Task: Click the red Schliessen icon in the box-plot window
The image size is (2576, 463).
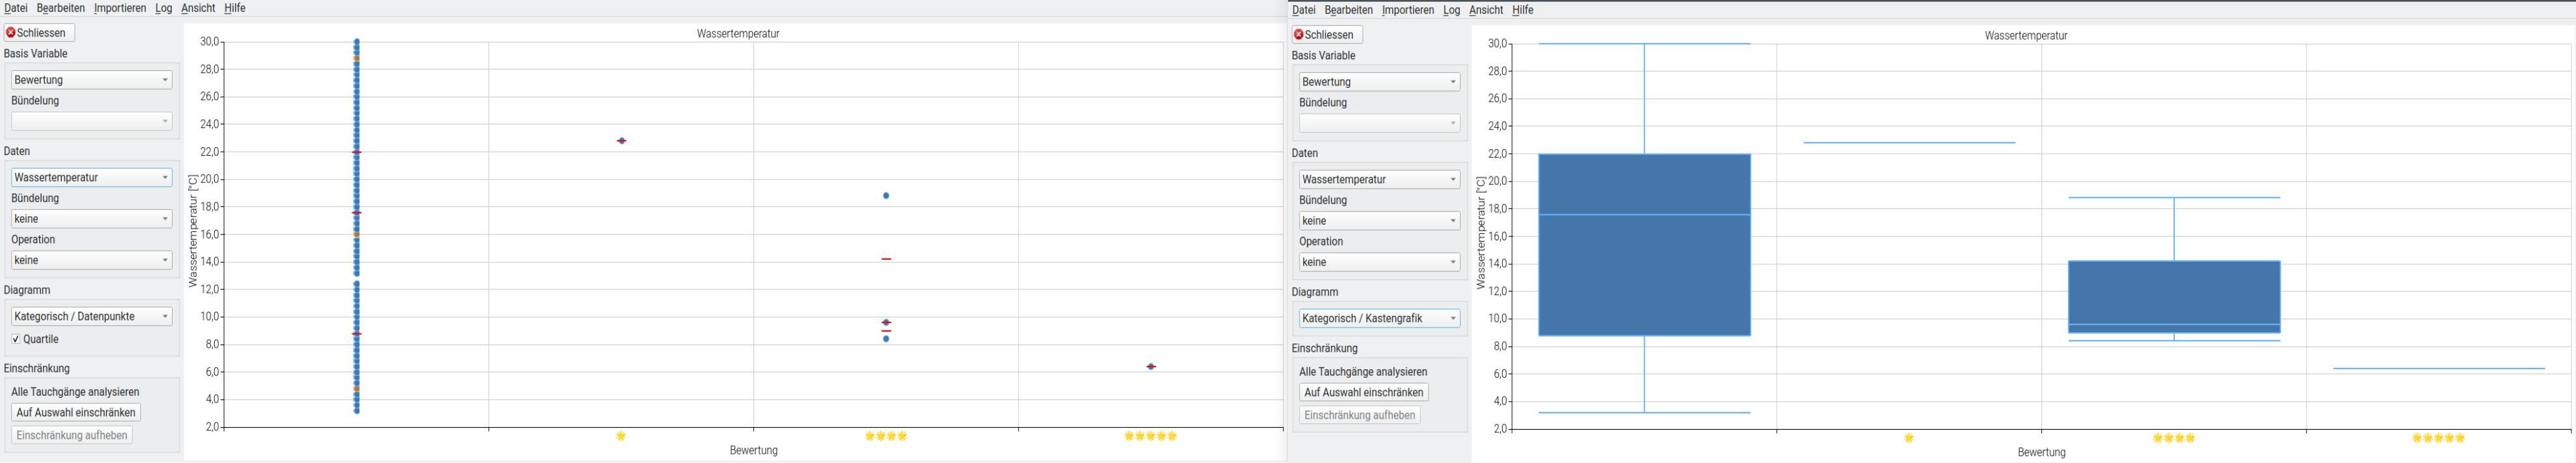Action: 1299,35
